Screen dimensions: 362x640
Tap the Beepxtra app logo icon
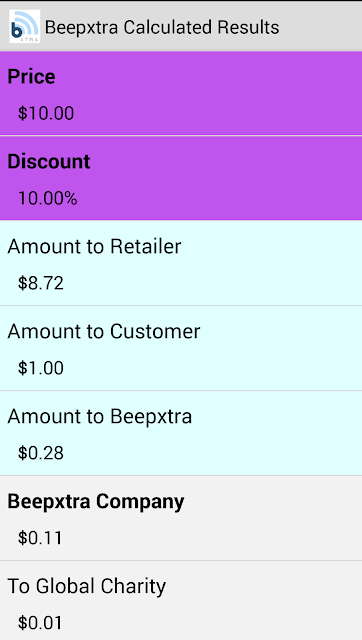pyautogui.click(x=24, y=27)
